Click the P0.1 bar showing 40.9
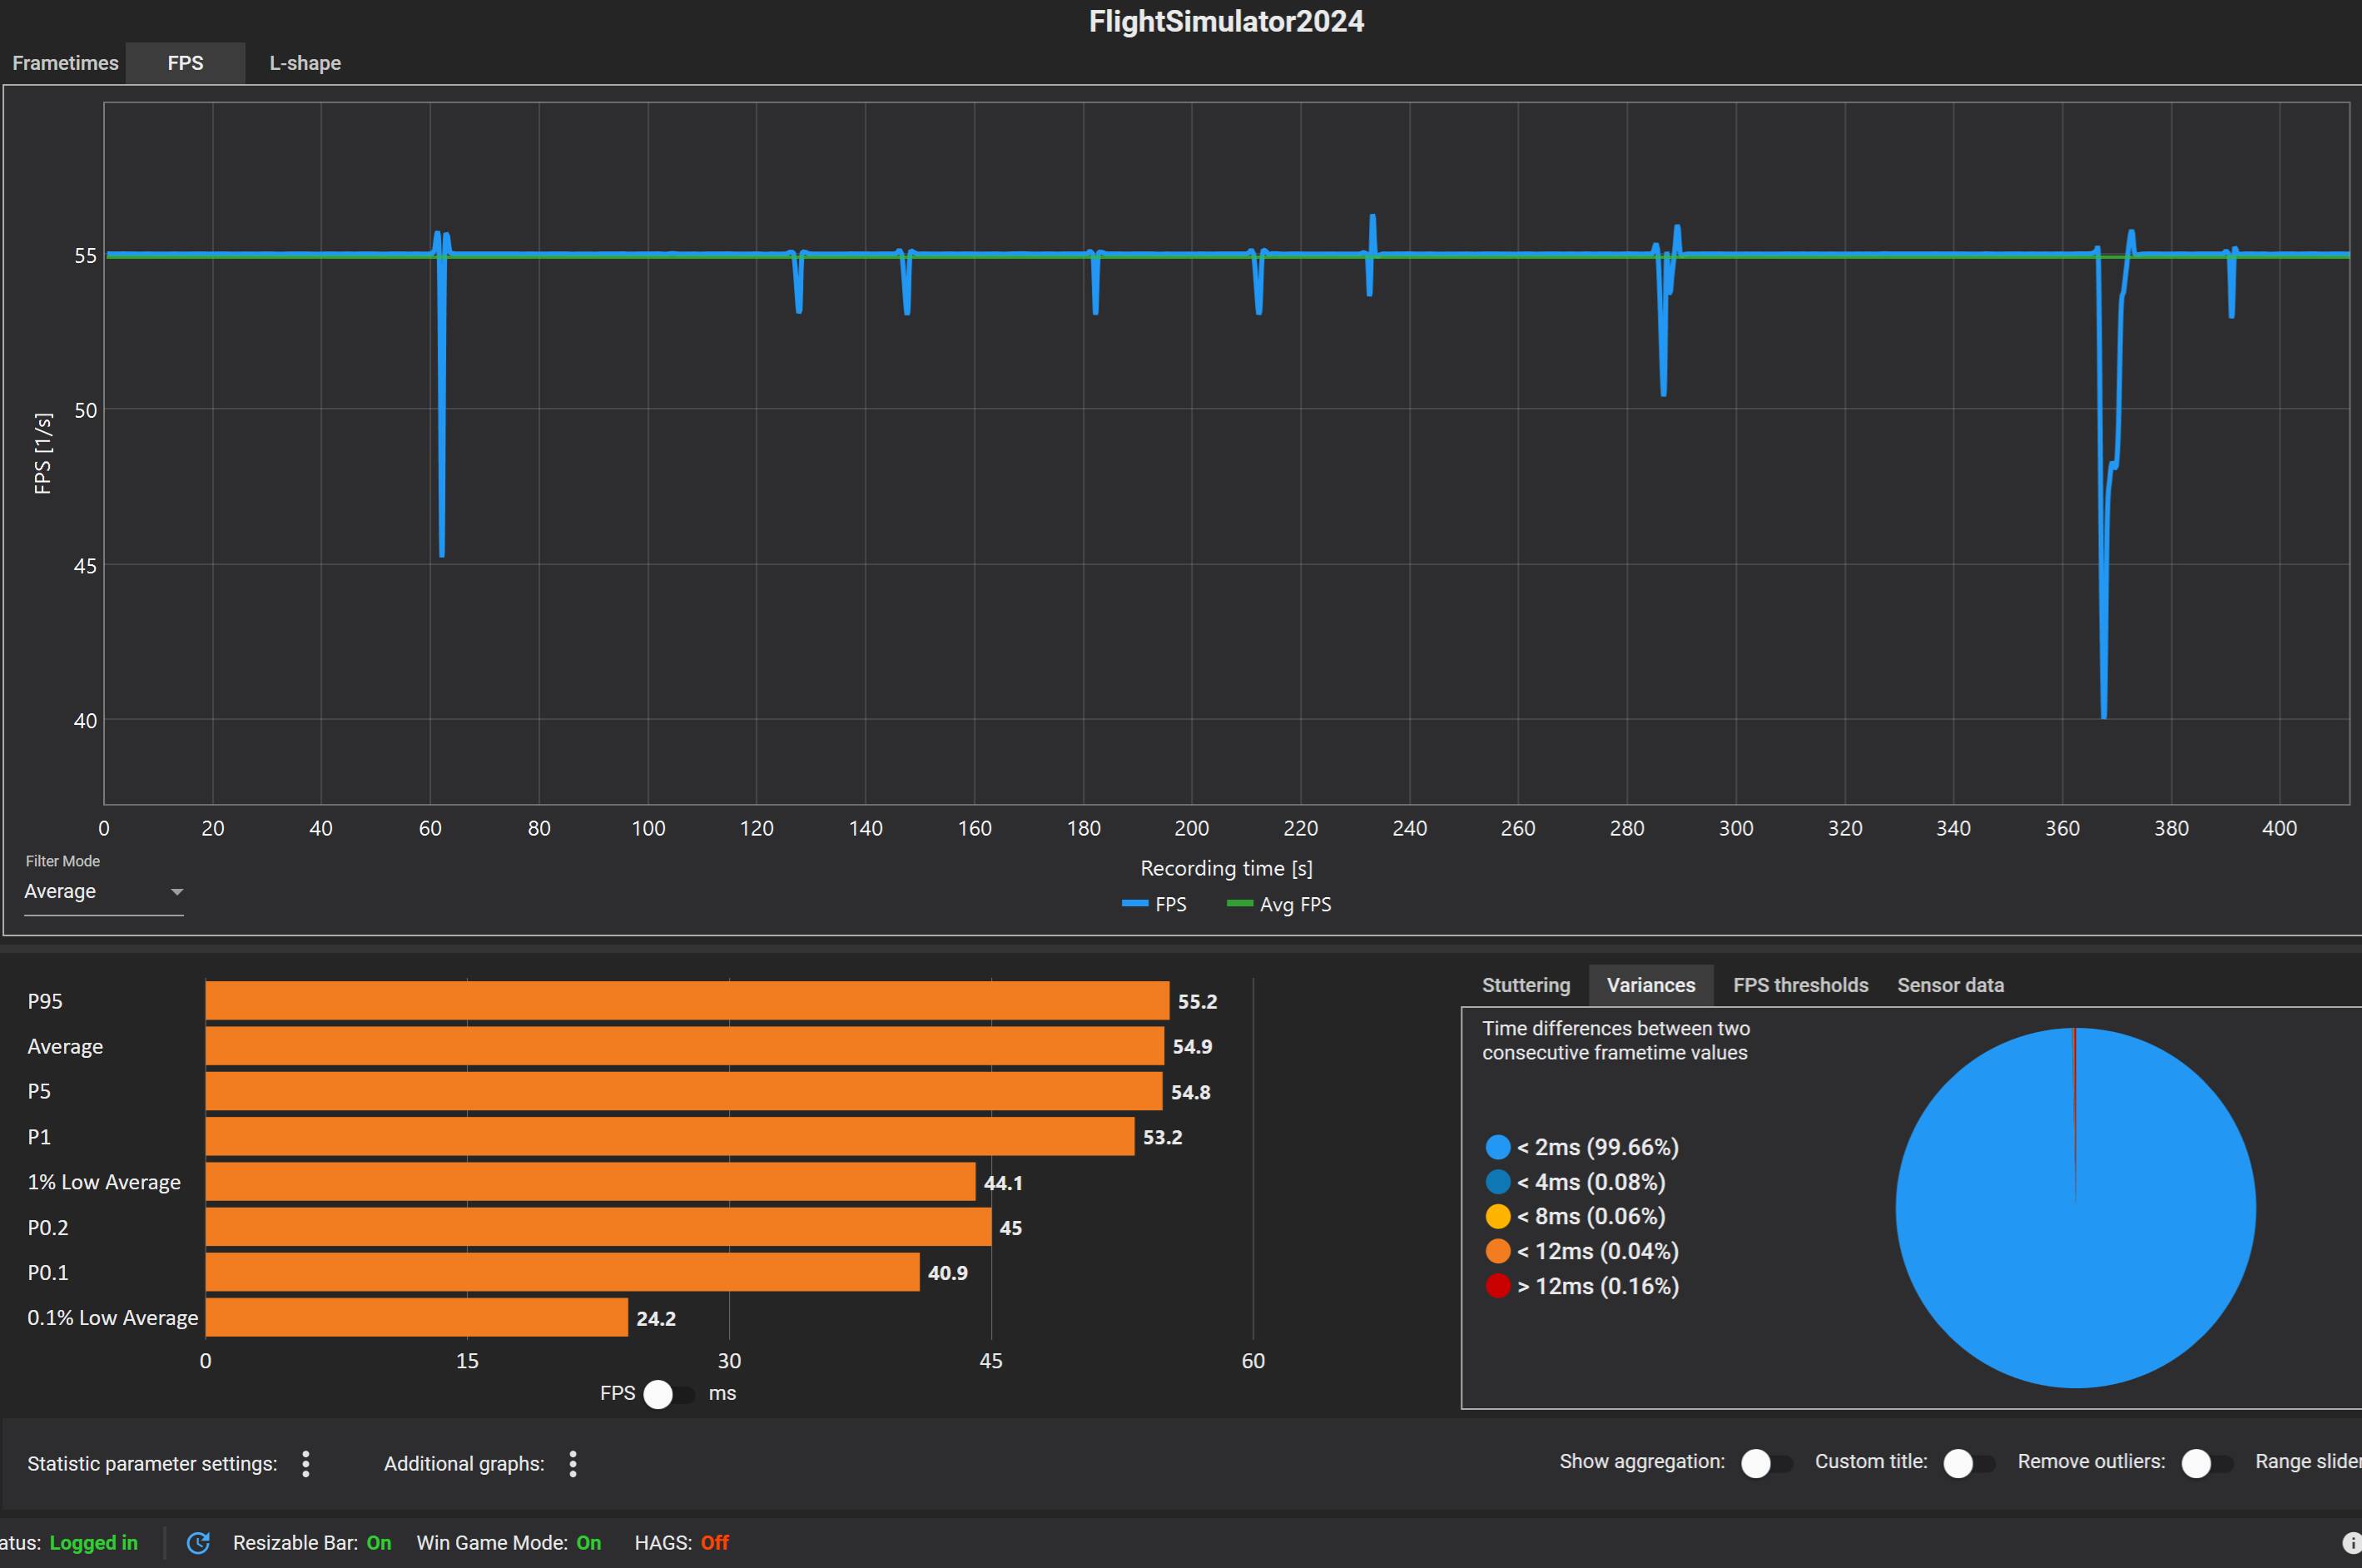This screenshot has height=1568, width=2362. (x=562, y=1272)
